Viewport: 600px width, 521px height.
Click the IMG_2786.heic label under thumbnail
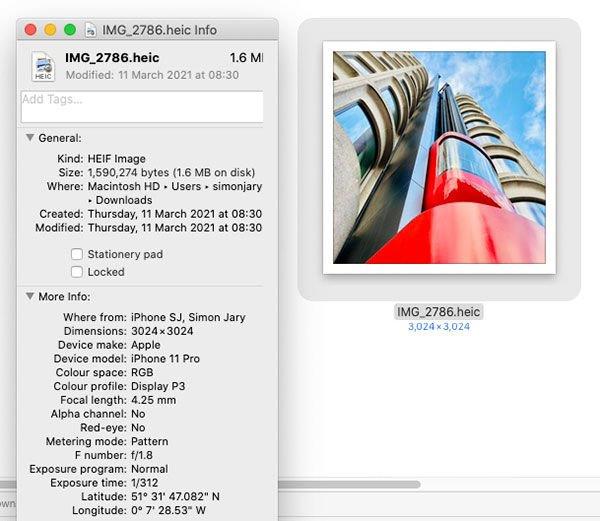click(x=439, y=312)
